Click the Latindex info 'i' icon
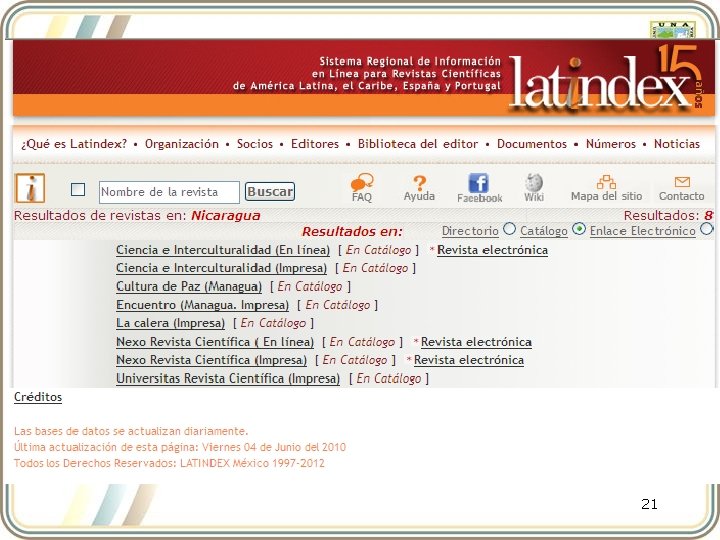 [x=30, y=188]
